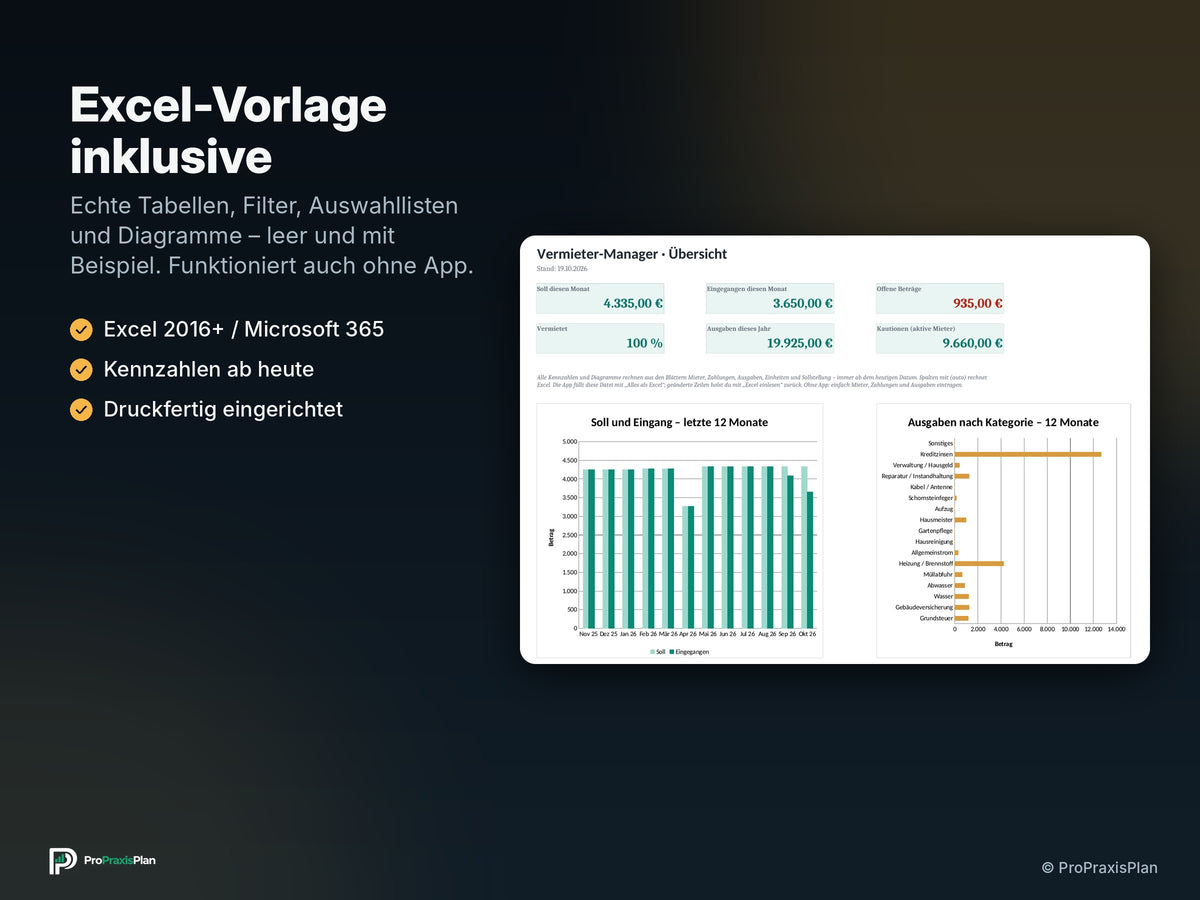Click the Reparatur / Instandhaltung category label

pyautogui.click(x=917, y=476)
